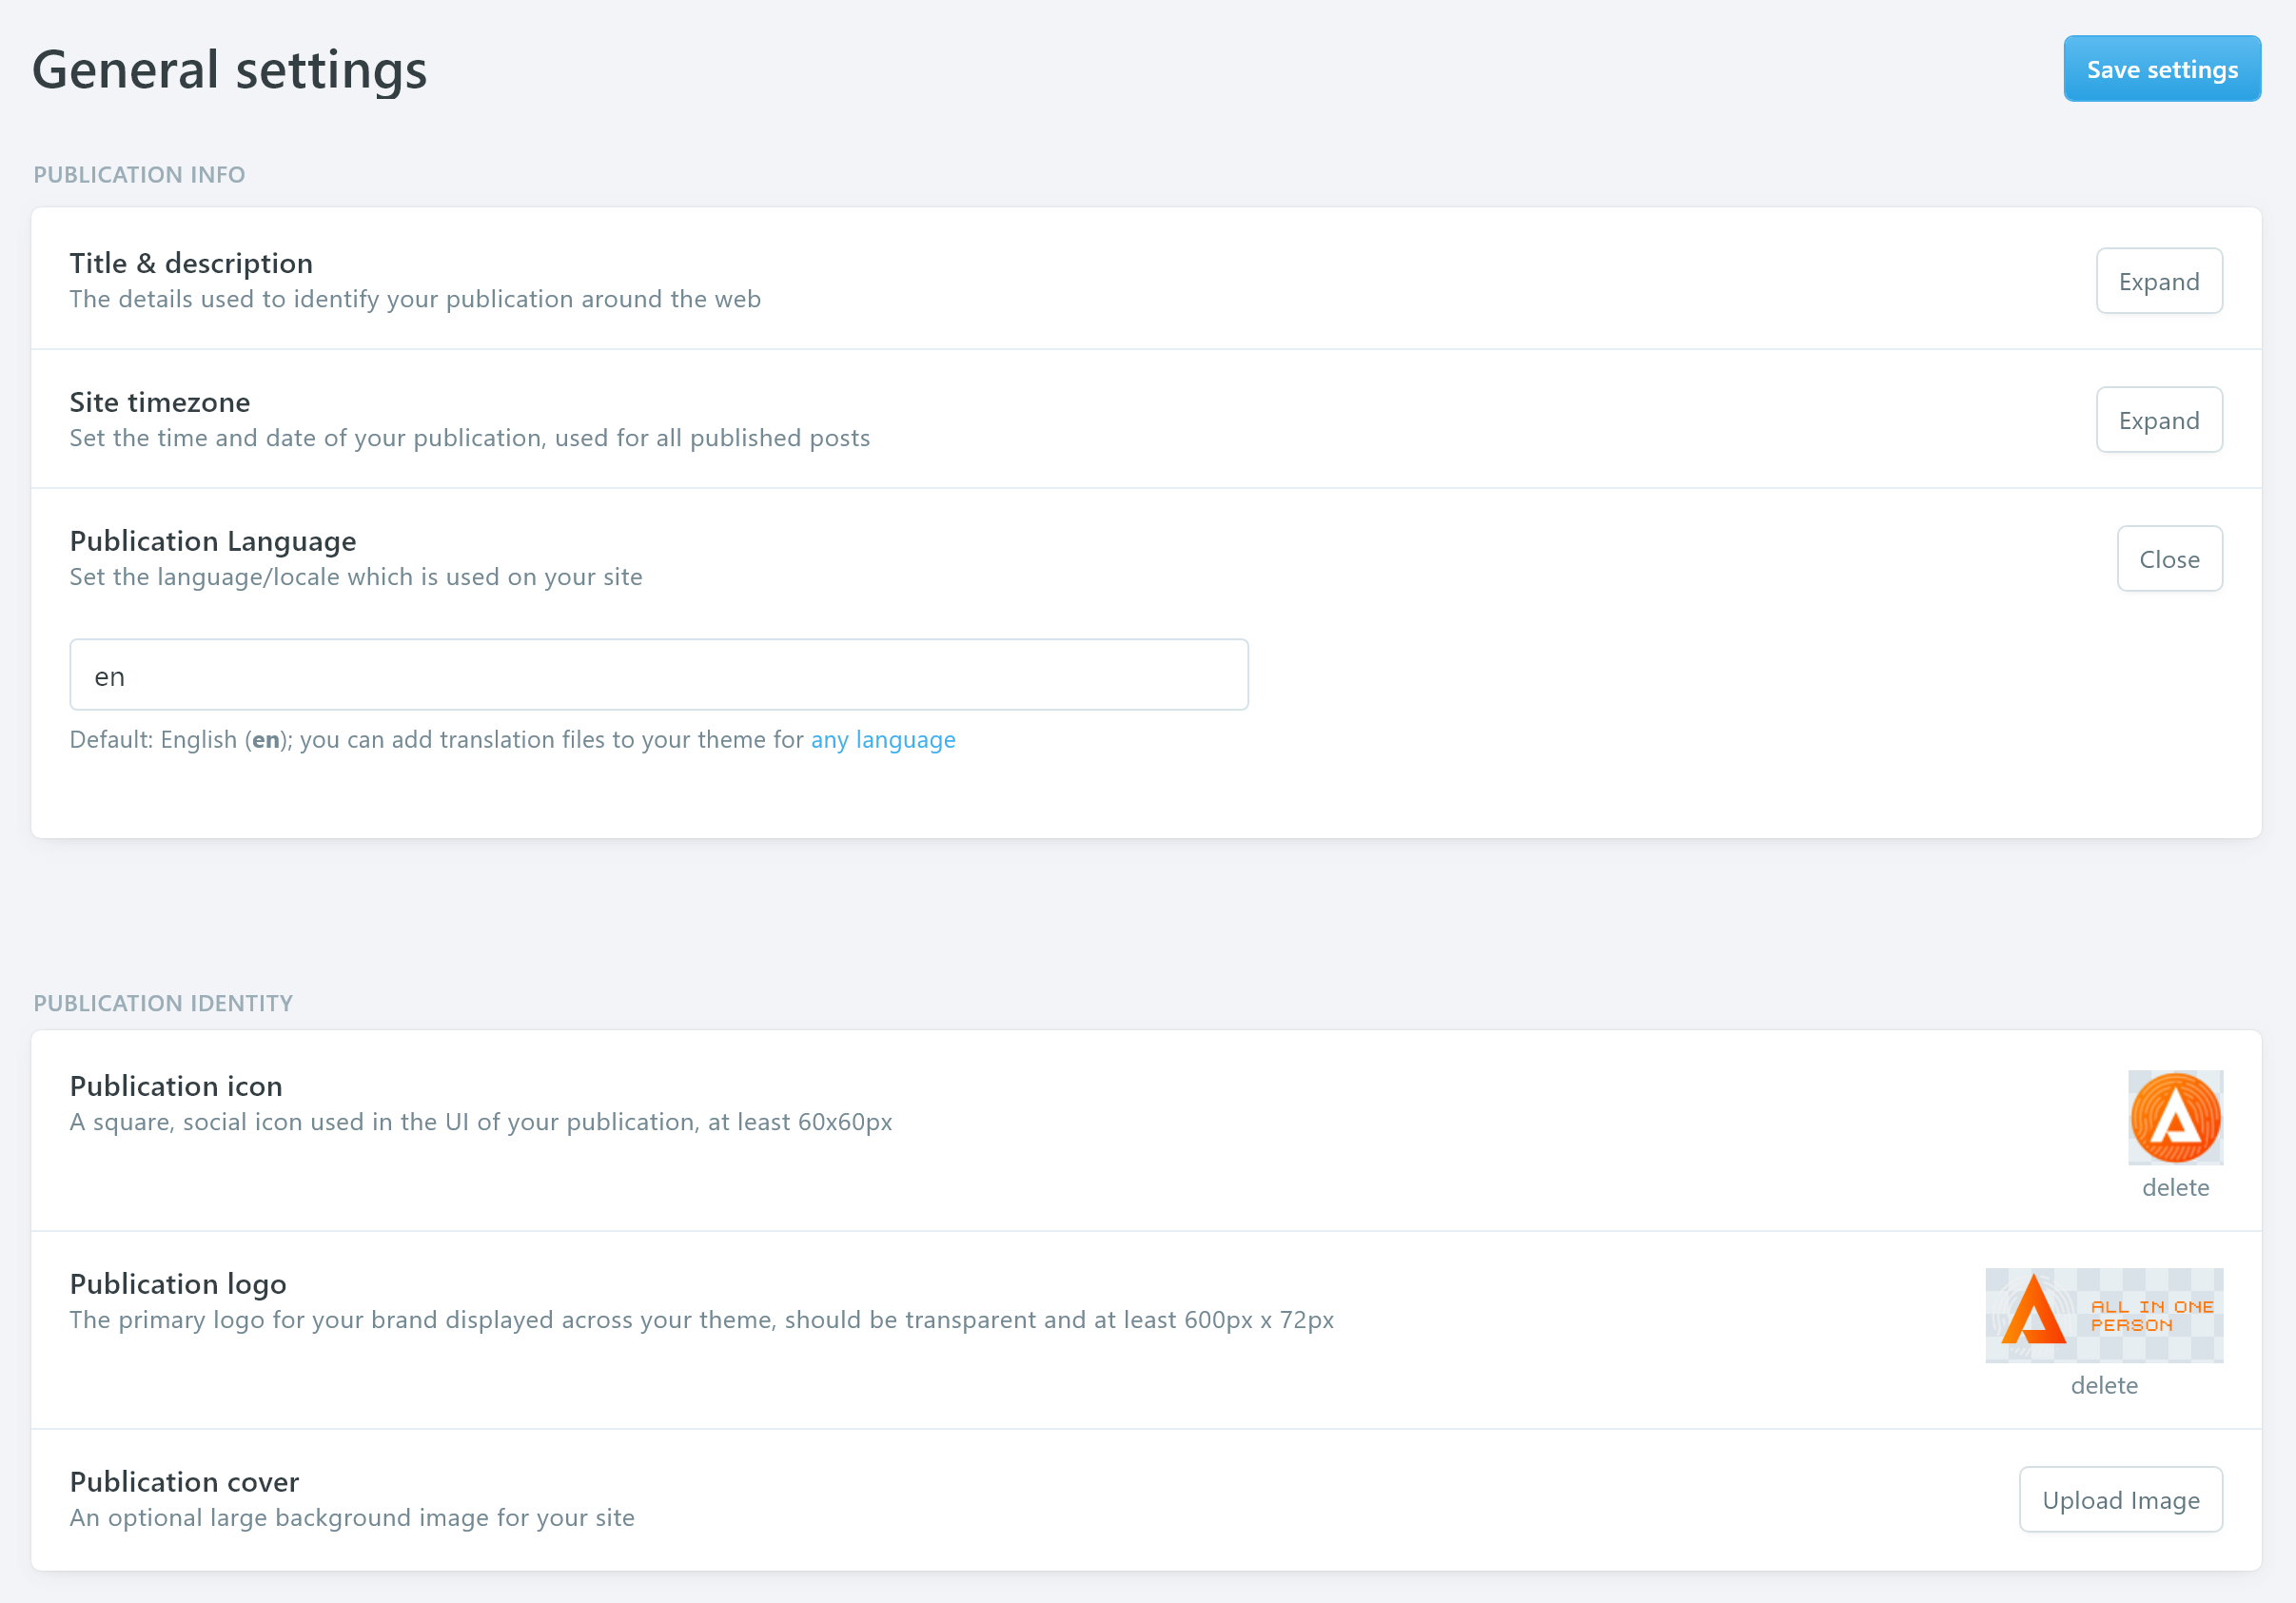Upload a publication cover image

[2120, 1500]
